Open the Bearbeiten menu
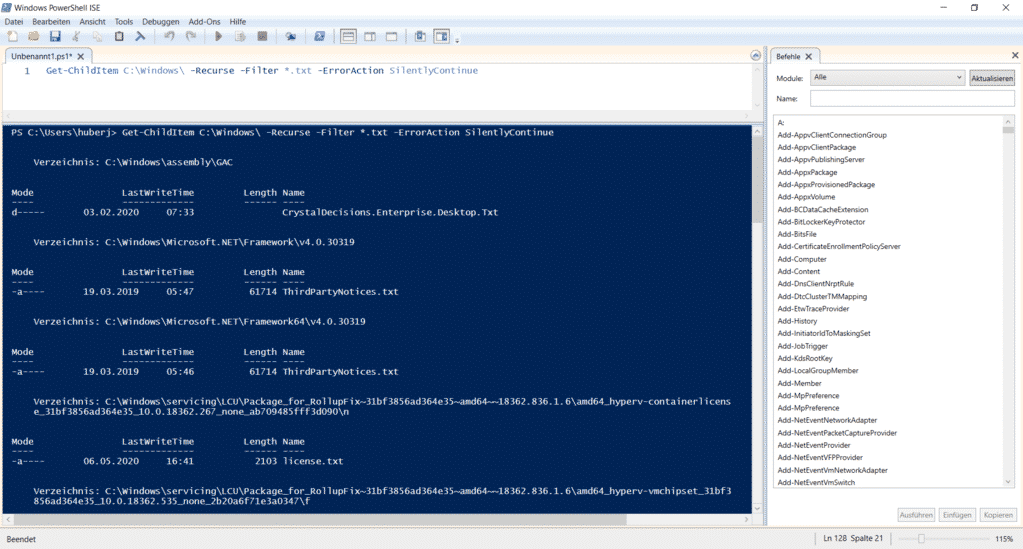The image size is (1023, 549). point(51,22)
